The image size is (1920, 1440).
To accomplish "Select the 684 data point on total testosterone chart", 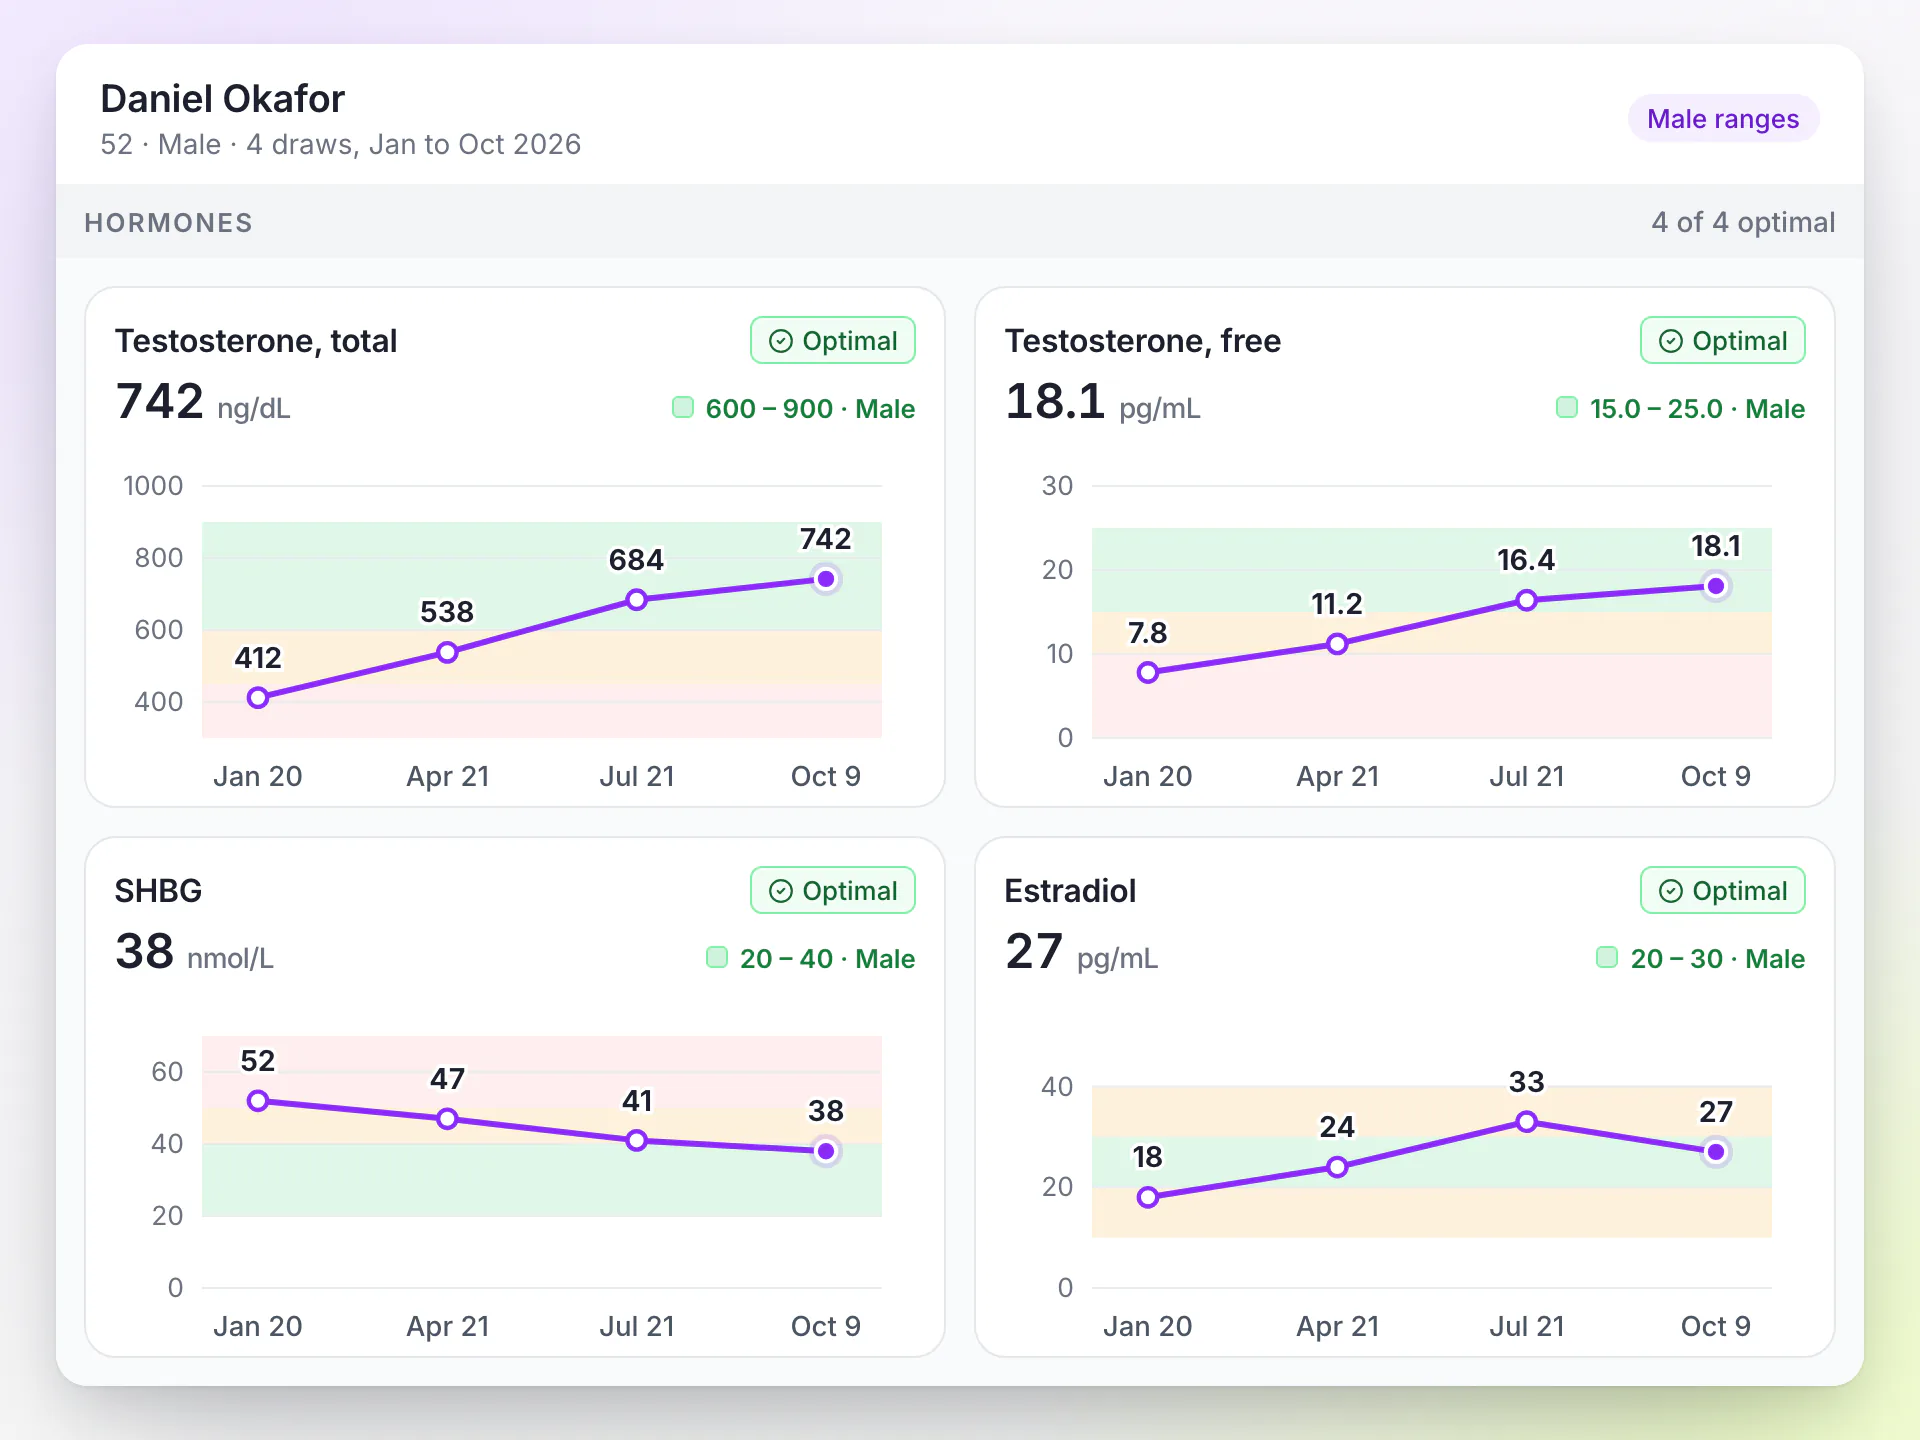I will (x=636, y=600).
